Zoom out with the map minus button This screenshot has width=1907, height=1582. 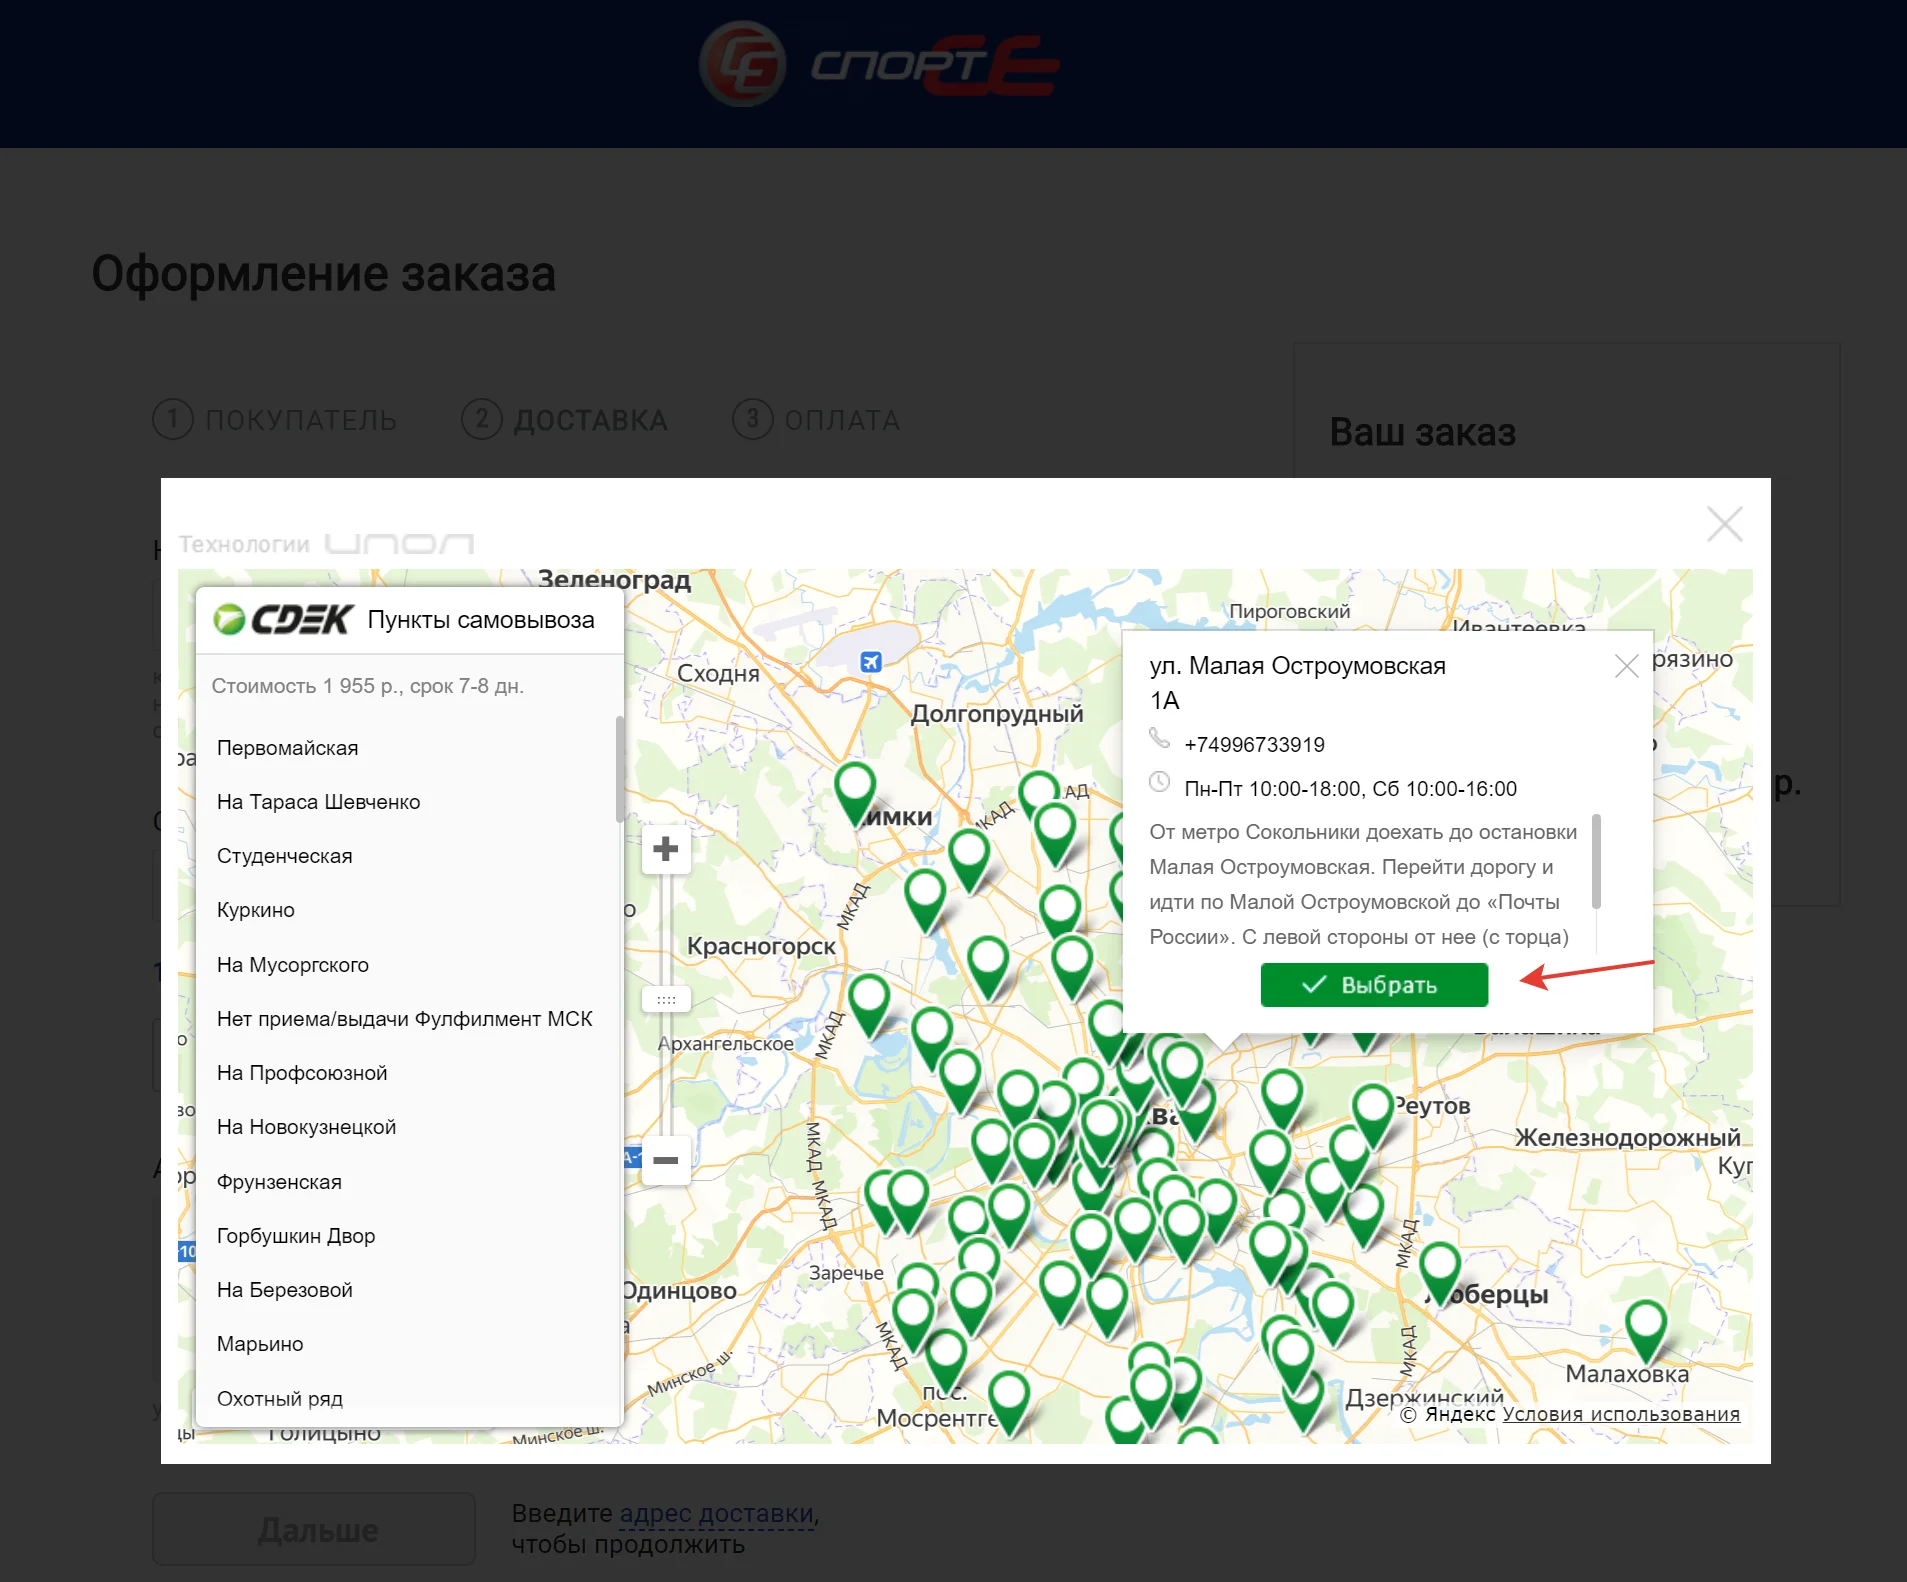pyautogui.click(x=665, y=1160)
